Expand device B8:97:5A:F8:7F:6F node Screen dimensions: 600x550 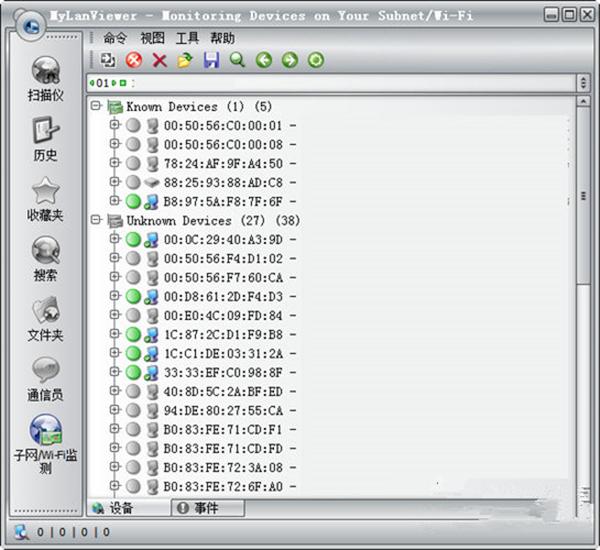tap(114, 201)
